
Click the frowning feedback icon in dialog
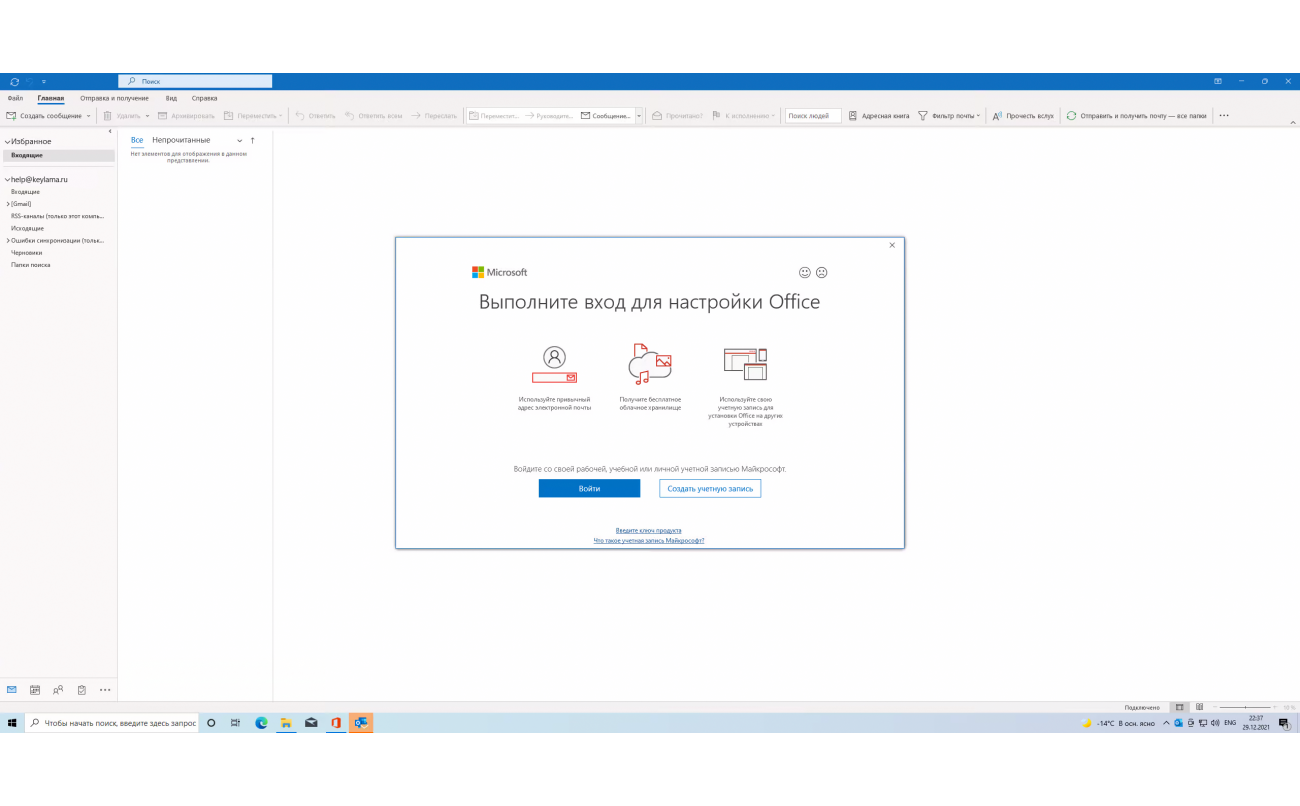click(x=822, y=272)
